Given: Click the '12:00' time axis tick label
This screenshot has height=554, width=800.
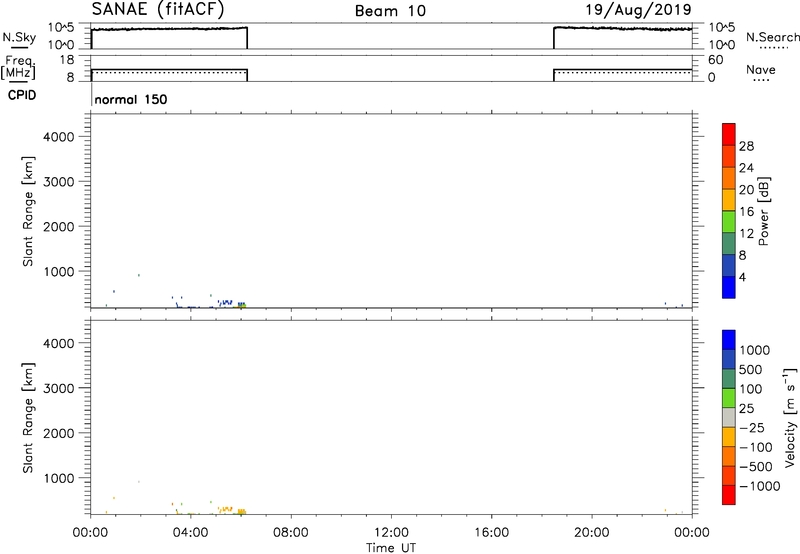Looking at the screenshot, I should (391, 533).
